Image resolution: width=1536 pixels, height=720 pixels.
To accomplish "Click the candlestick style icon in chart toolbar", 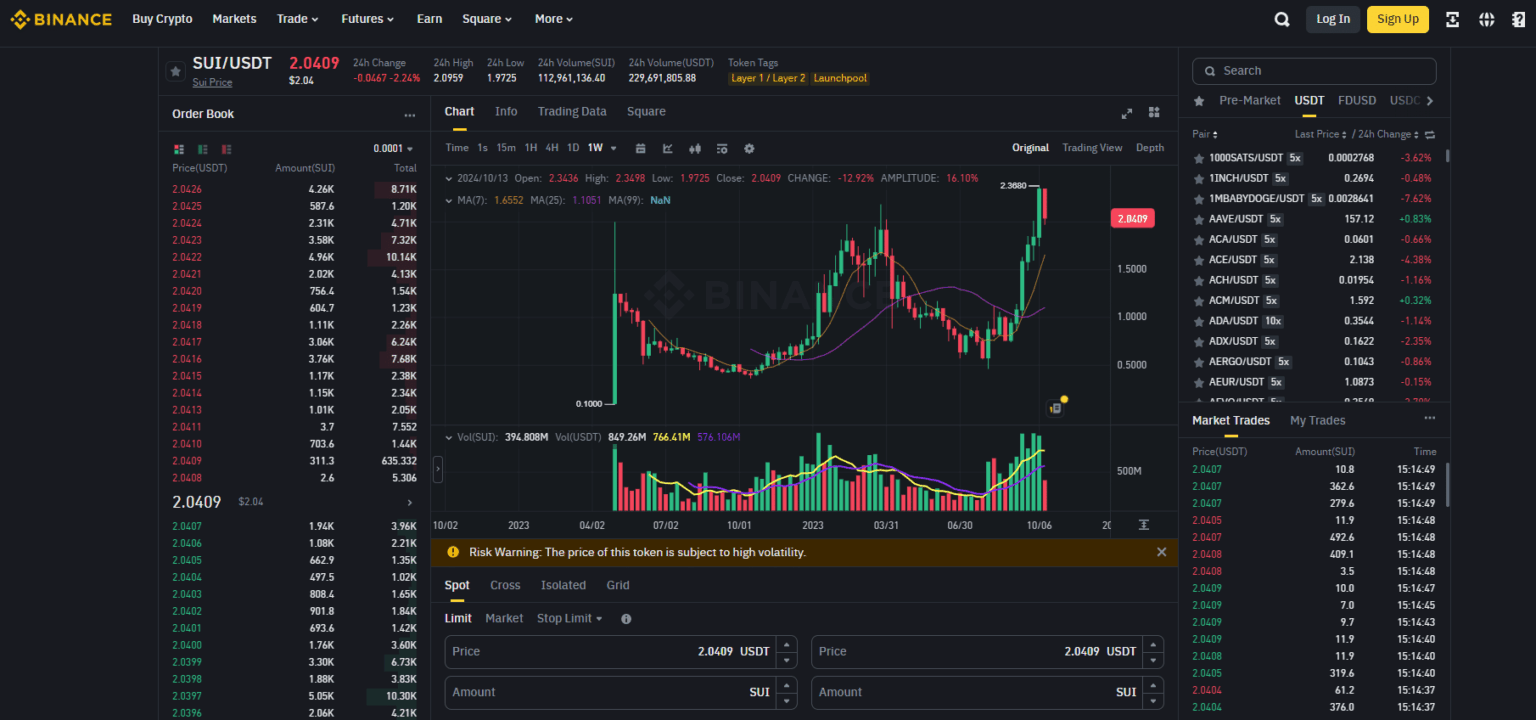I will [x=695, y=148].
